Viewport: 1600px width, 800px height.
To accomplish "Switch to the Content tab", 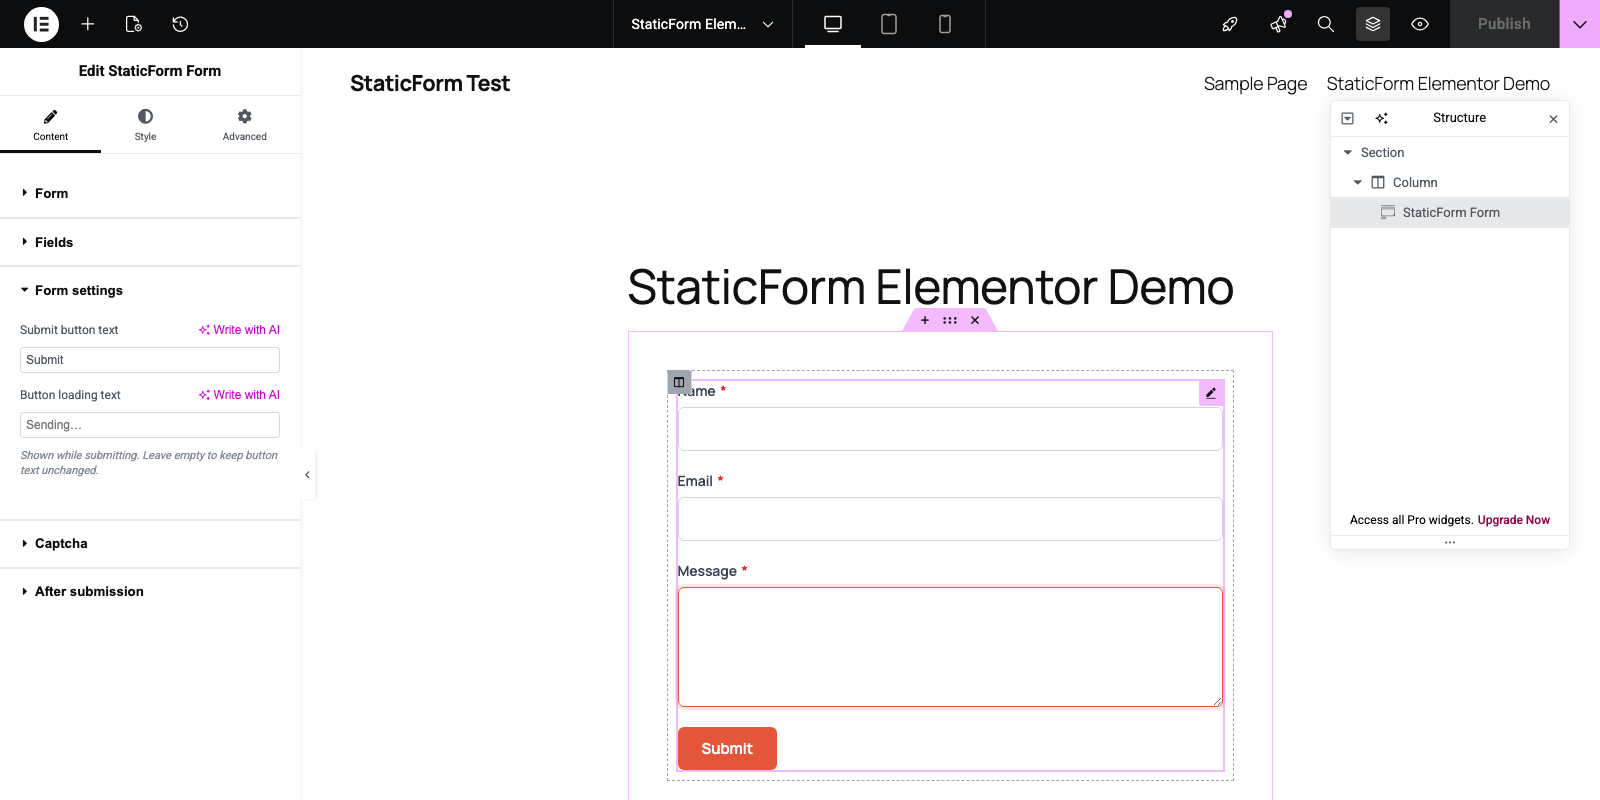I will pyautogui.click(x=50, y=125).
